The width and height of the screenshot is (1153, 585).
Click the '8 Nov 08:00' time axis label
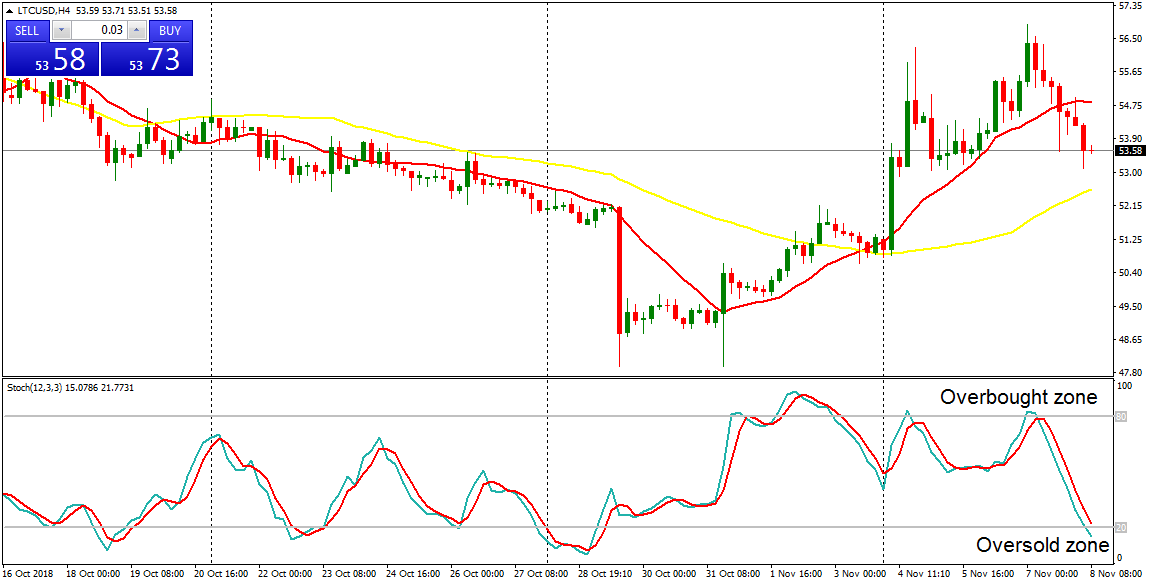click(1115, 572)
